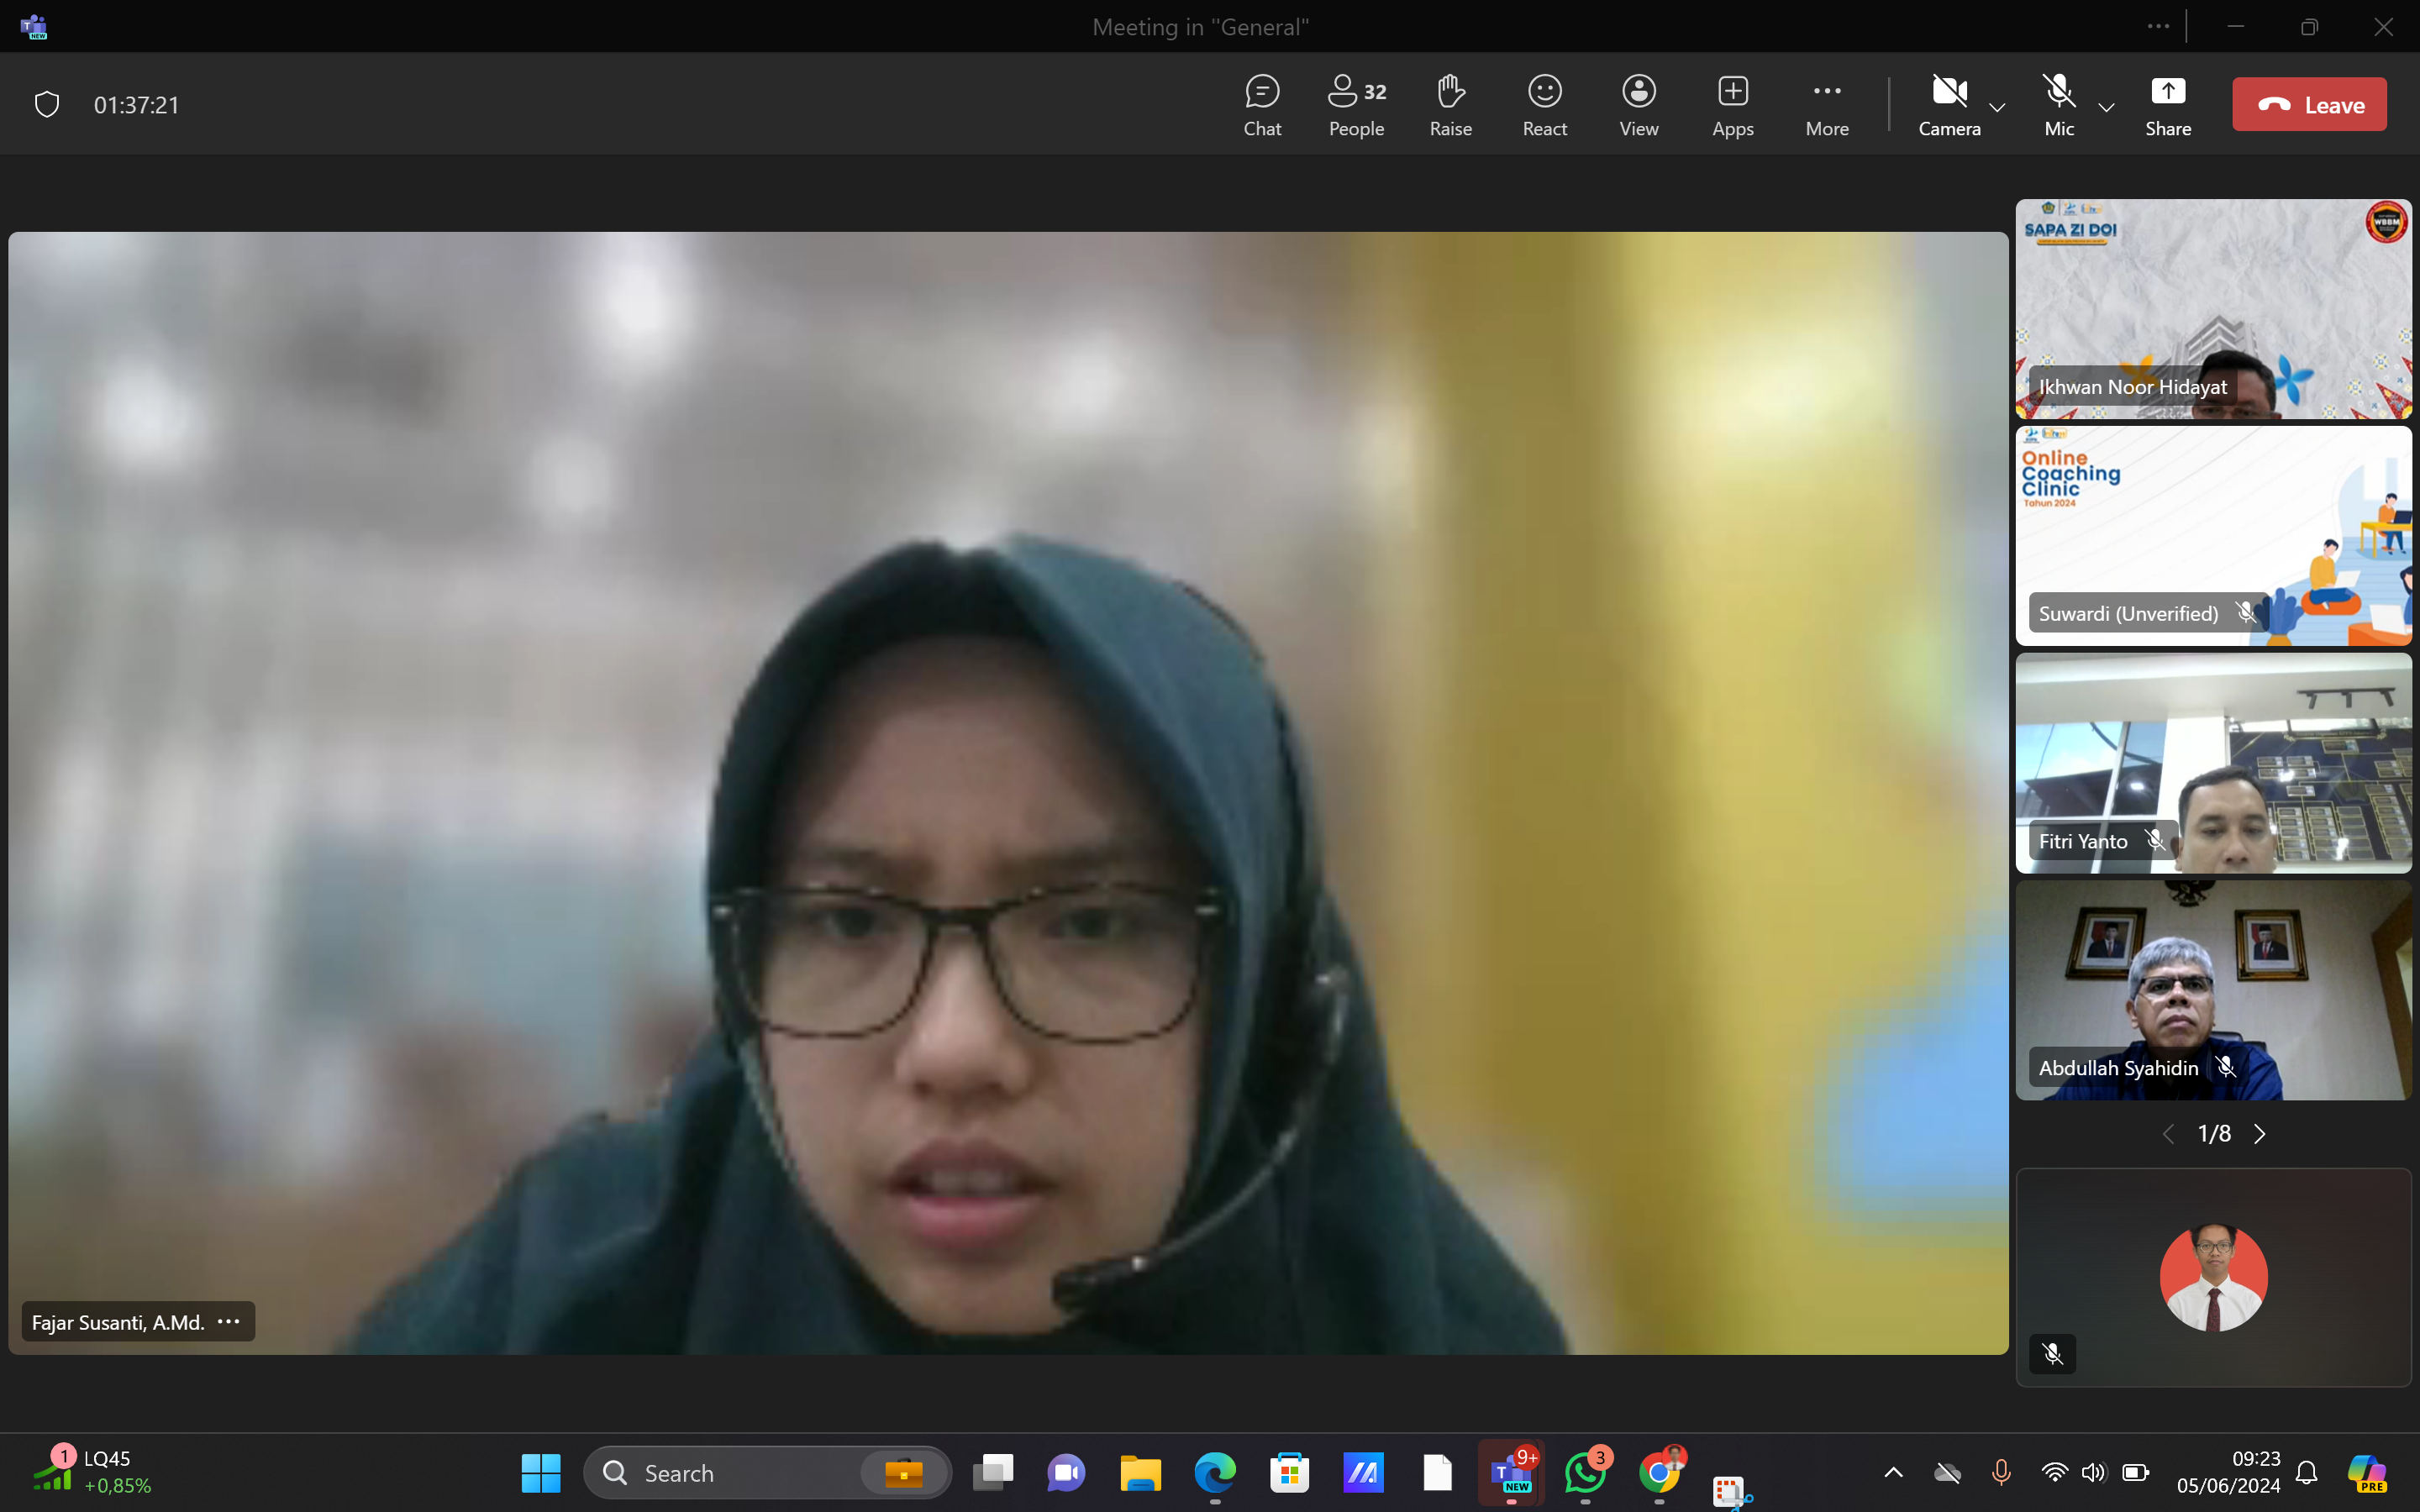Open WhatsApp from the taskbar
This screenshot has width=2420, height=1512.
(1585, 1472)
